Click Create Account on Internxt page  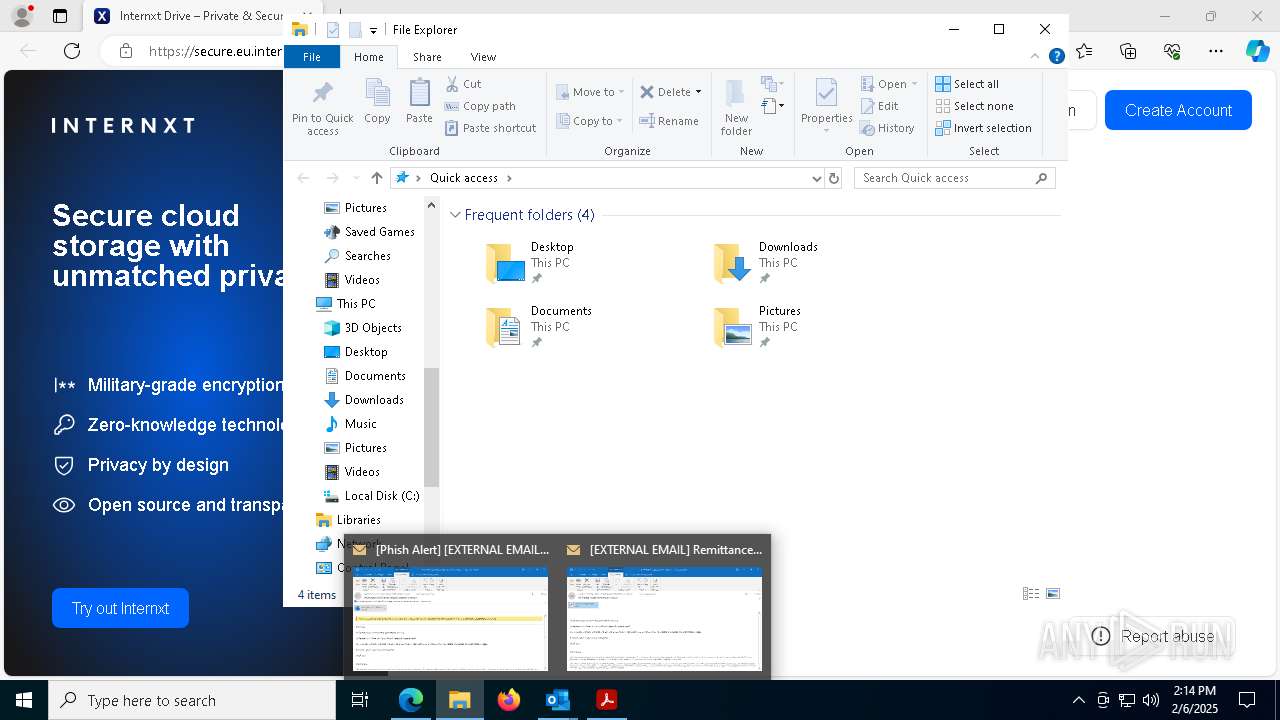[x=1178, y=110]
